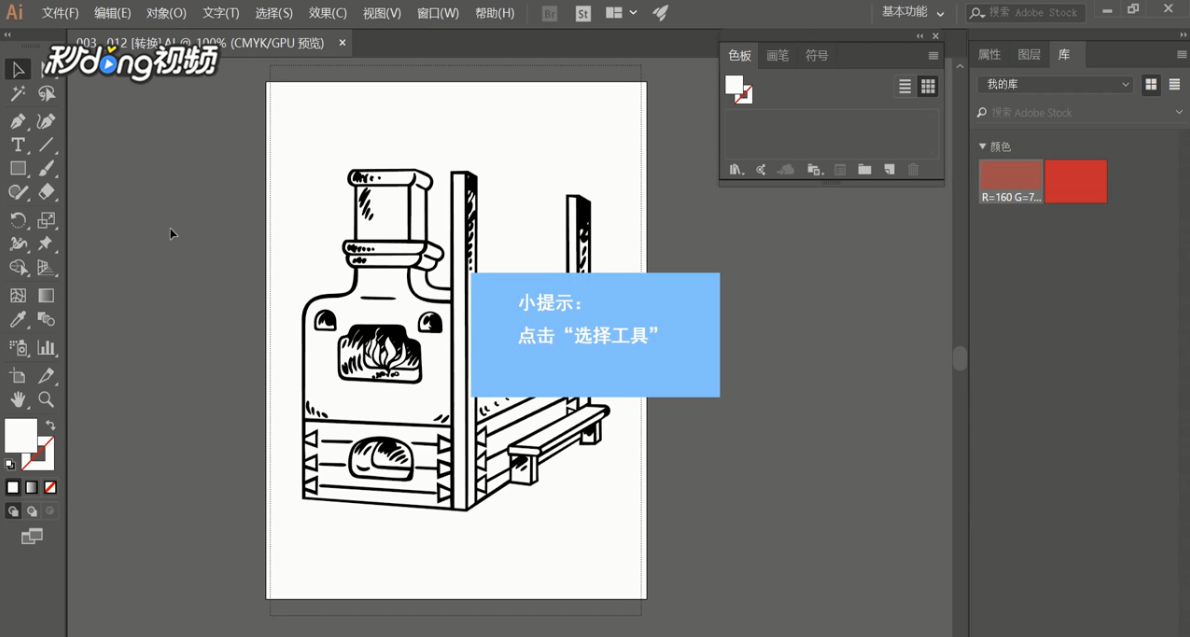Open Adobe Bridge via the Br icon

point(548,13)
